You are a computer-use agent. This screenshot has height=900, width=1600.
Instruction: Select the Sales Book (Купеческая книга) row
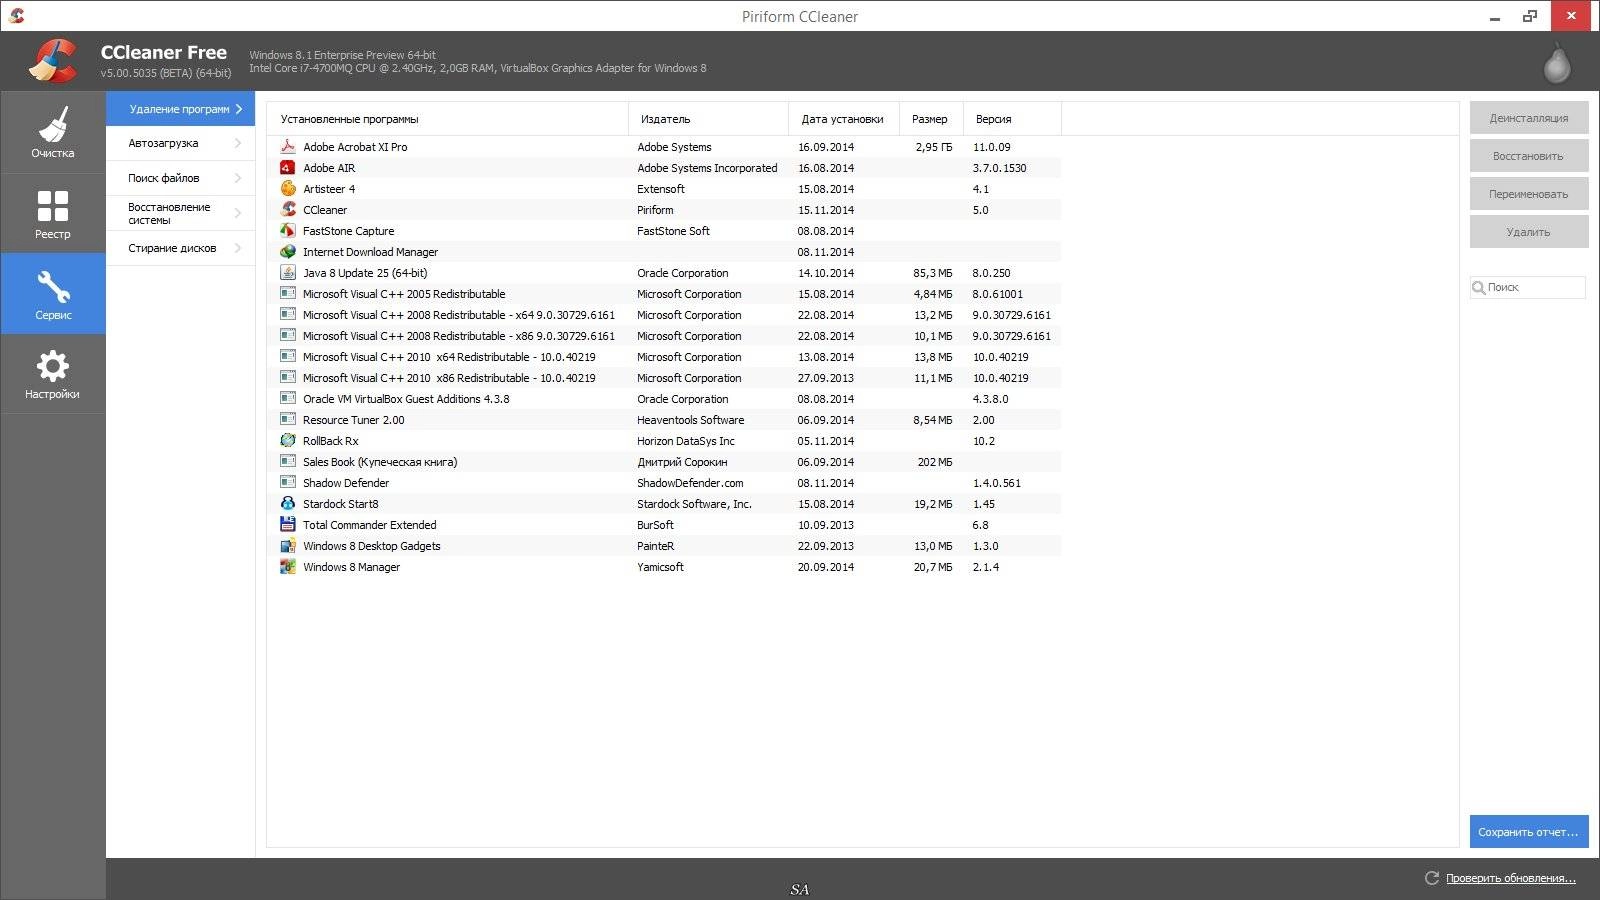(x=665, y=461)
